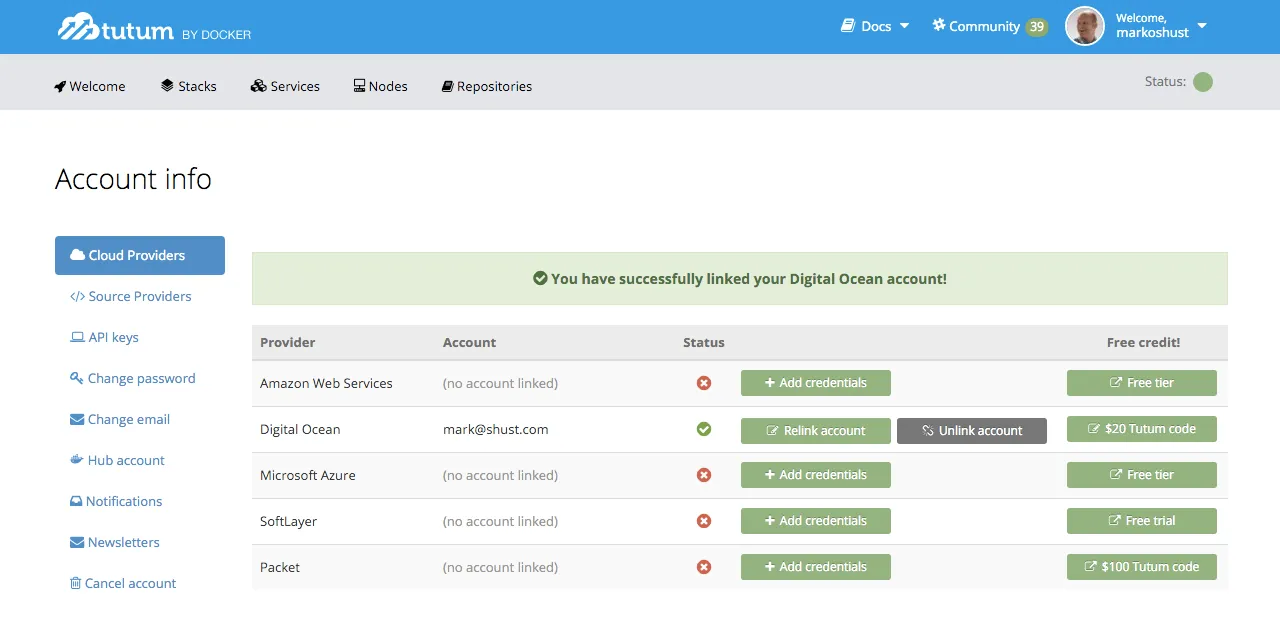Screen dimensions: 1280x622
Task: Click the Digital Ocean green status check
Action: (x=704, y=429)
